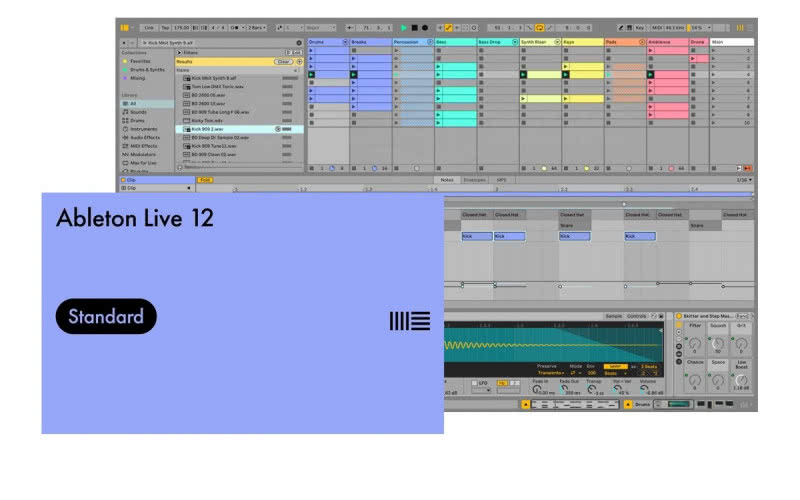Select the Modulators library category

pos(143,154)
